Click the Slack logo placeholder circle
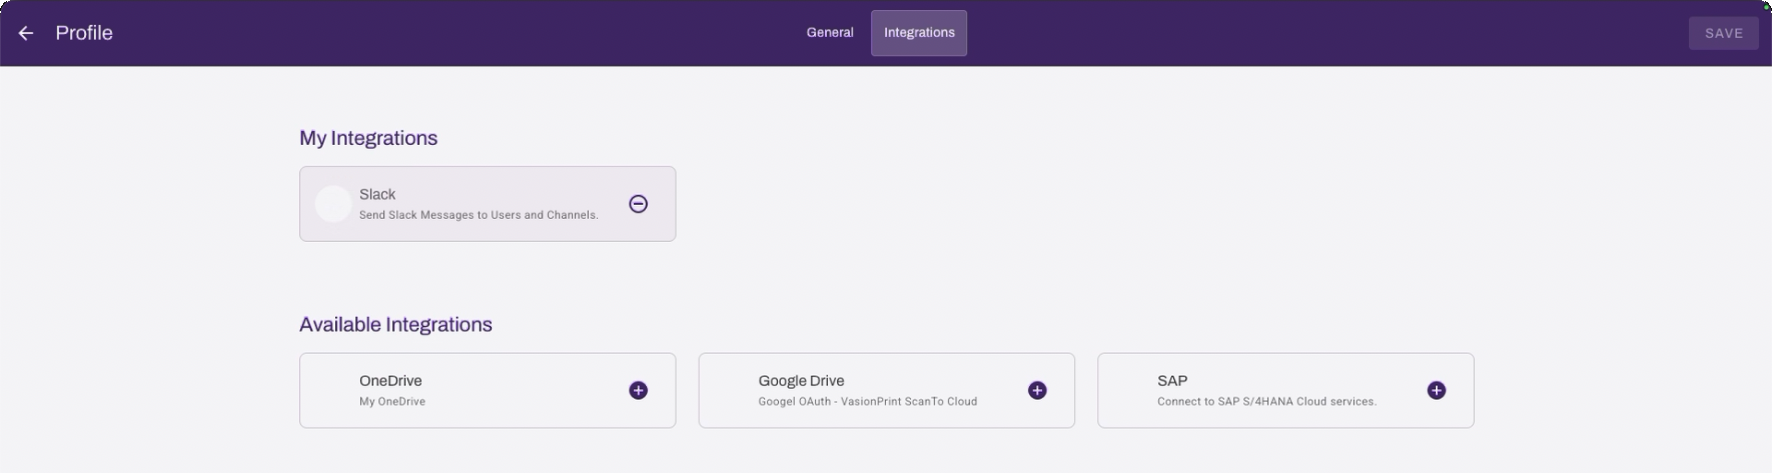The width and height of the screenshot is (1772, 473). coord(333,204)
